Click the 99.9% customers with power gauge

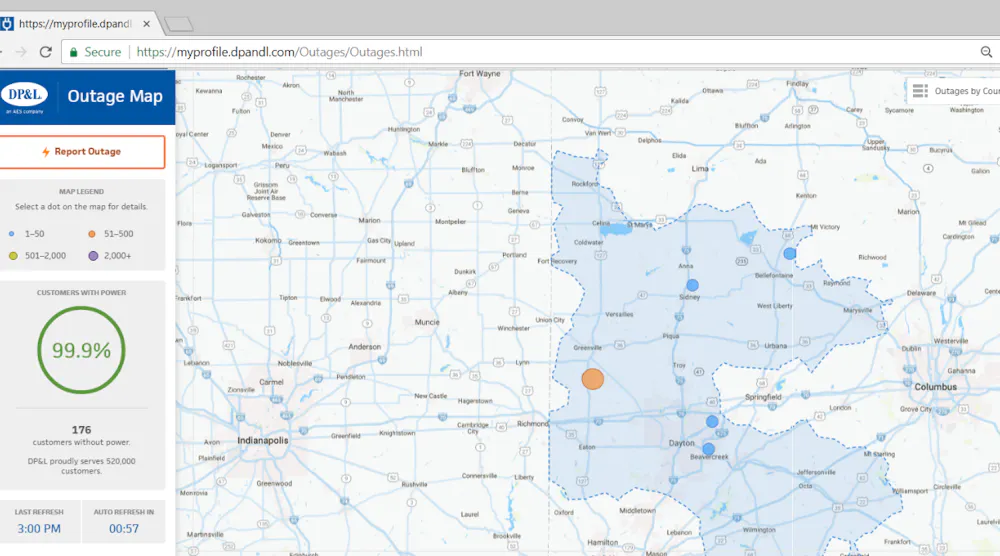tap(81, 350)
